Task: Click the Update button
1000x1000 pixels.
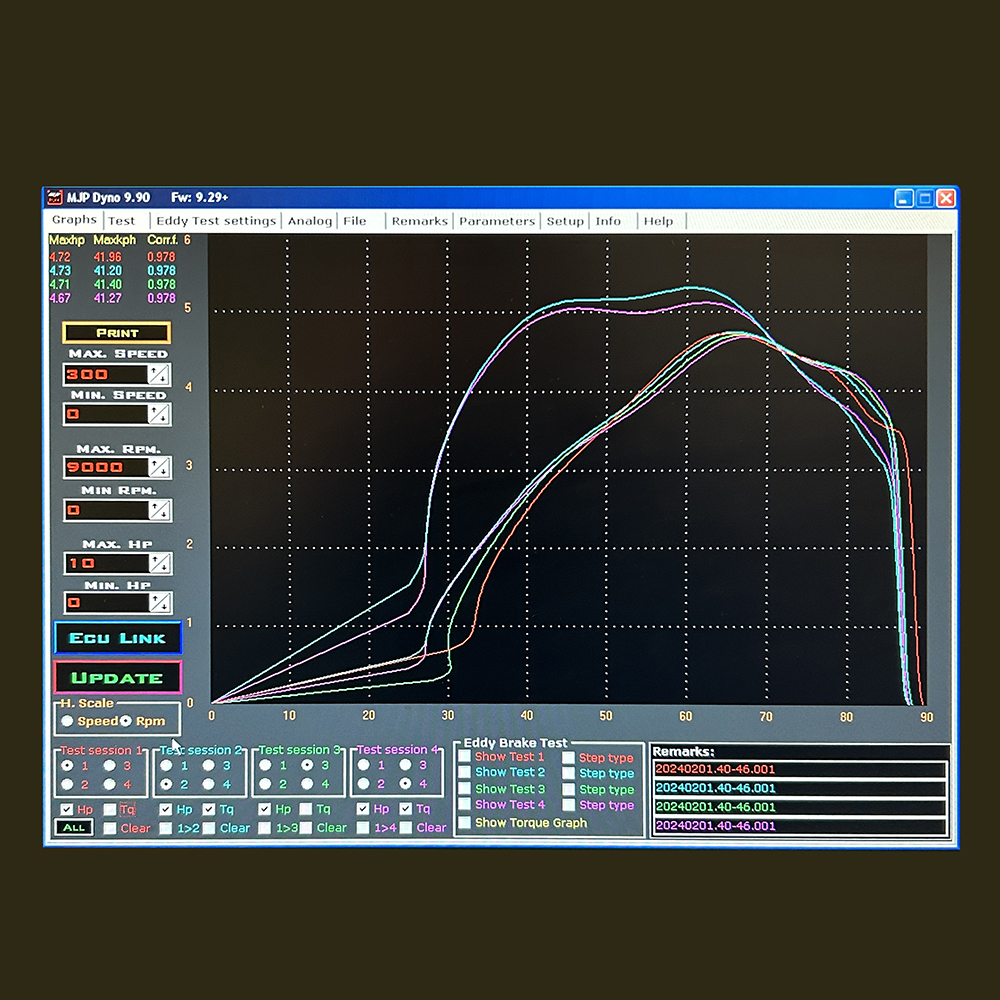Action: [117, 677]
